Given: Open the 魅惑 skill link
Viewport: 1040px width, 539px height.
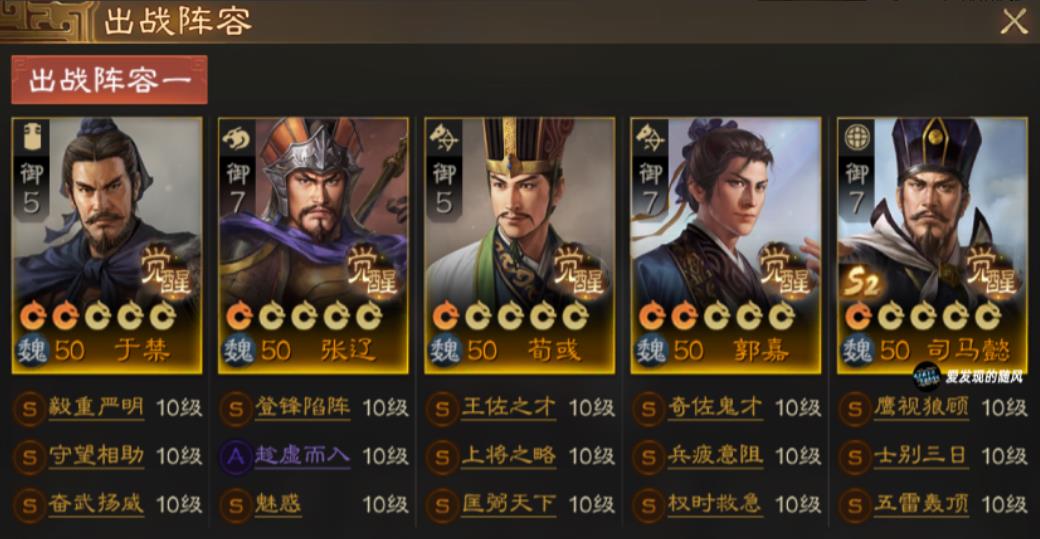Looking at the screenshot, I should [279, 505].
